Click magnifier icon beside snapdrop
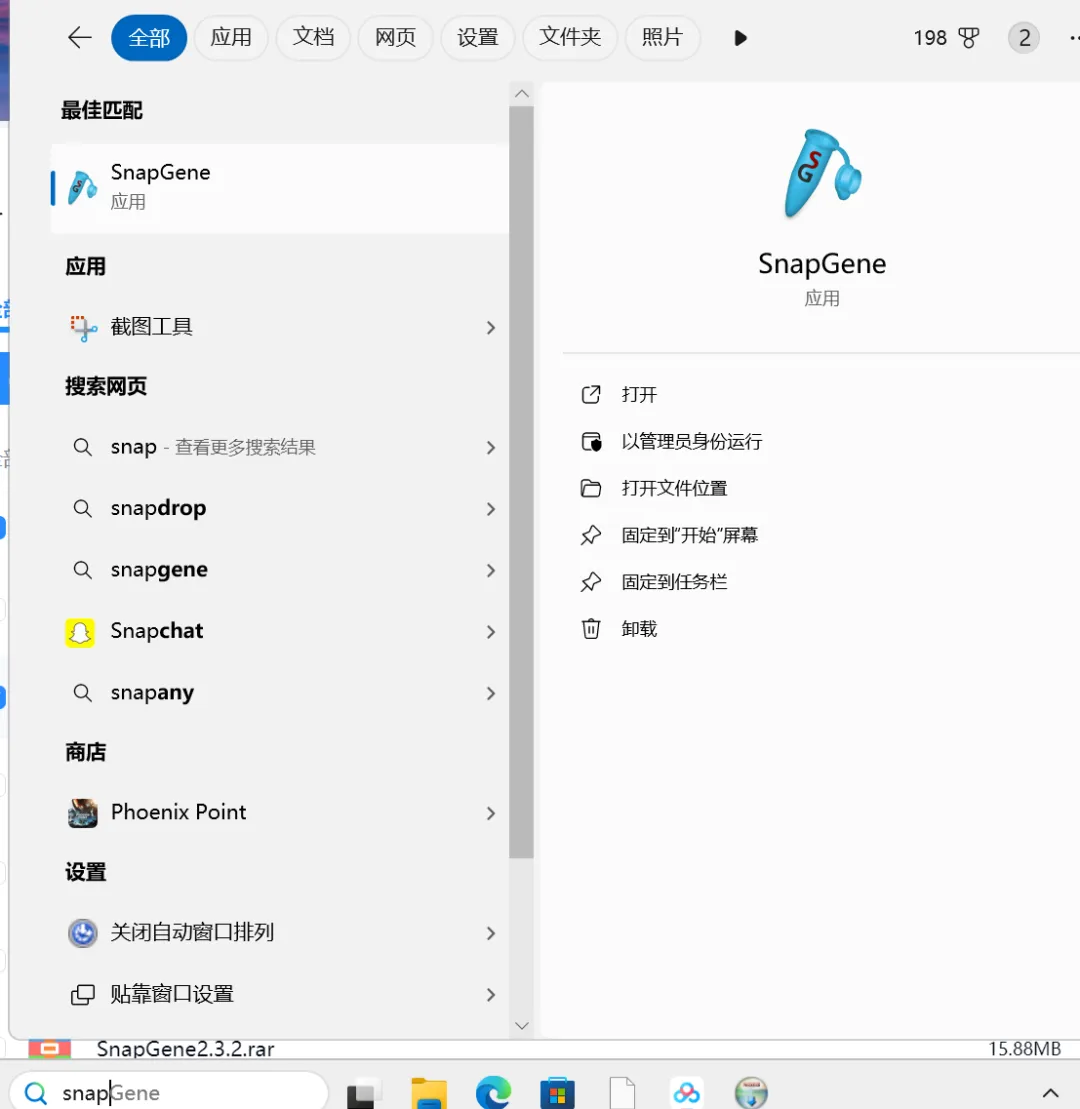Viewport: 1080px width, 1109px height. tap(83, 509)
